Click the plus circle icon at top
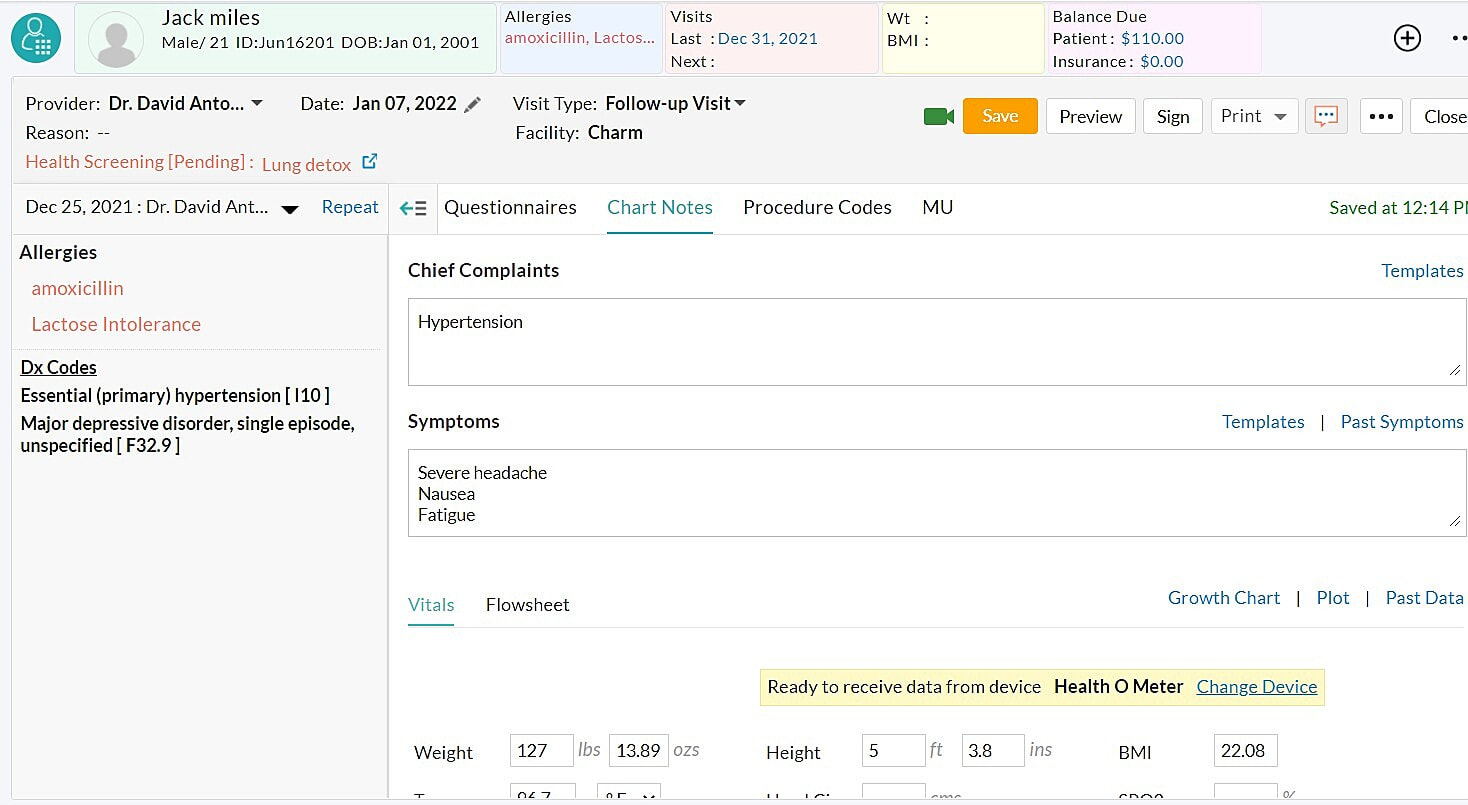Screen dimensions: 1468x805 pos(1407,38)
